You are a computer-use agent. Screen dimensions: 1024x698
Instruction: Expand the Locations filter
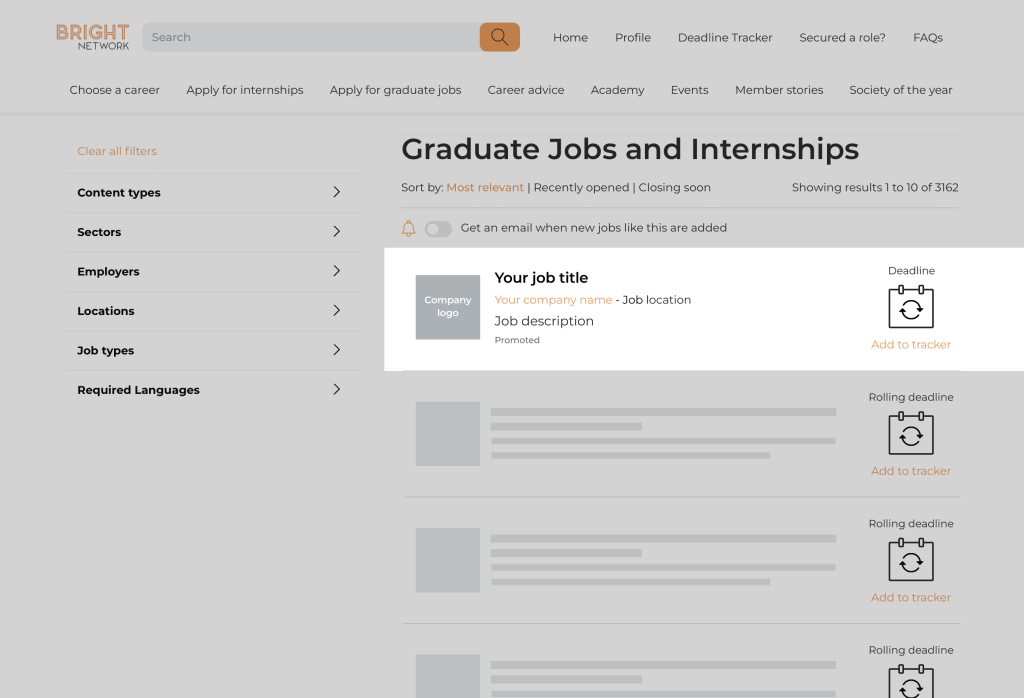click(214, 311)
